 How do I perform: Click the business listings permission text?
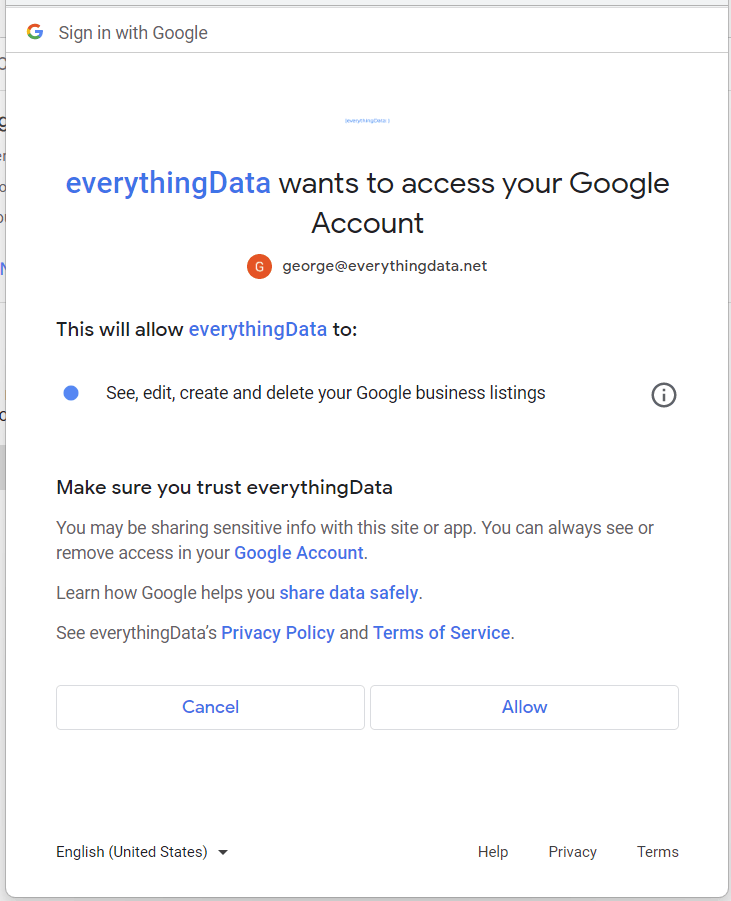point(325,393)
